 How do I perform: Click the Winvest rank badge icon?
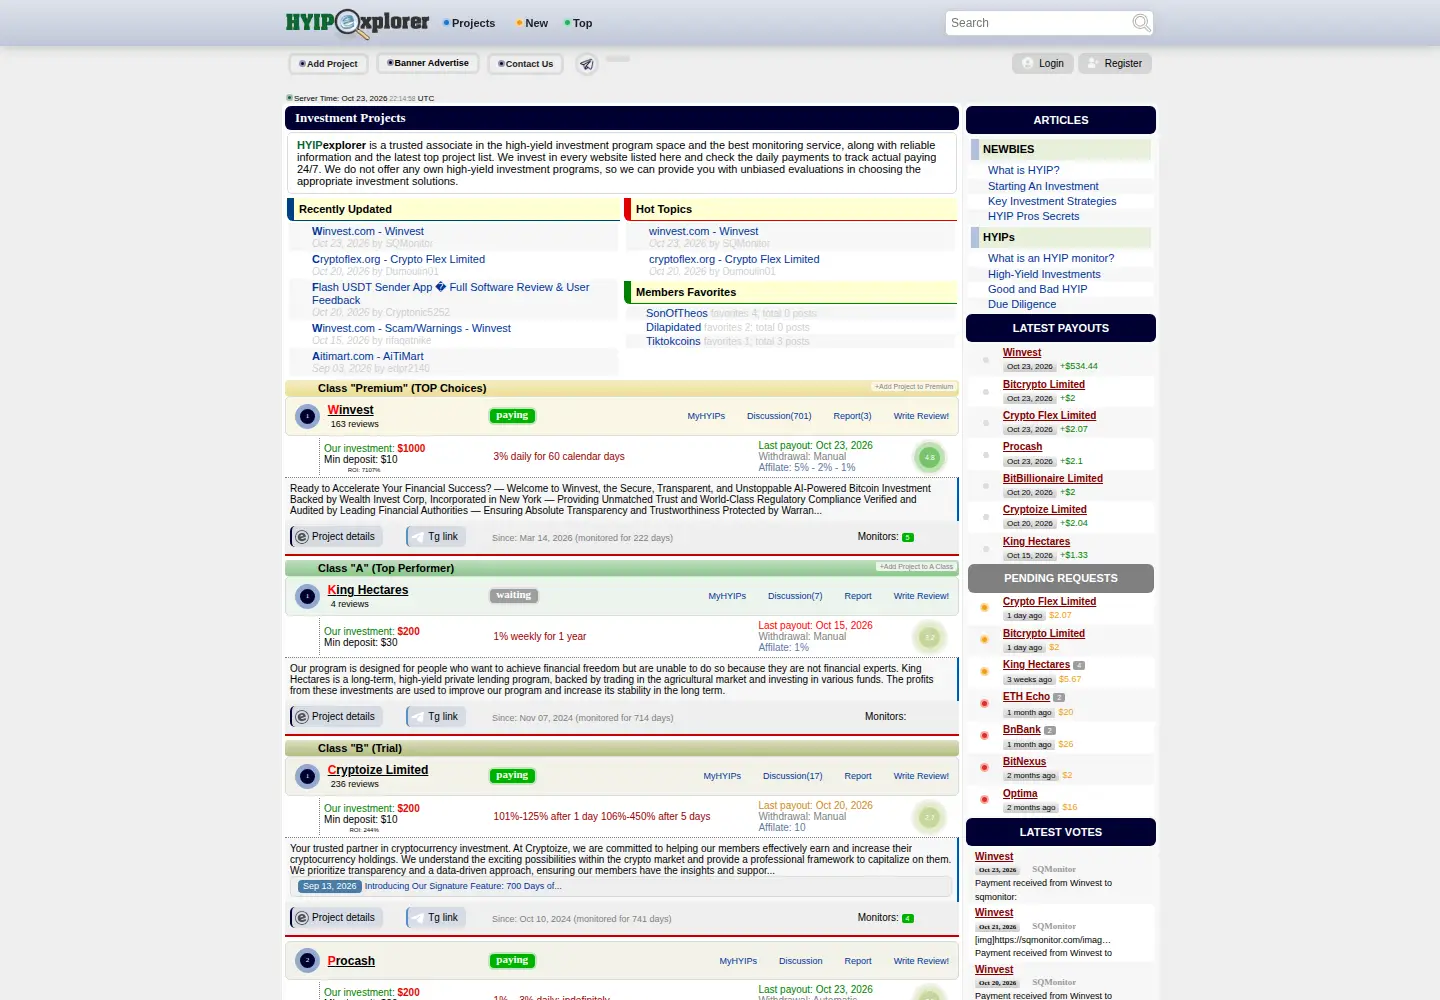(307, 416)
